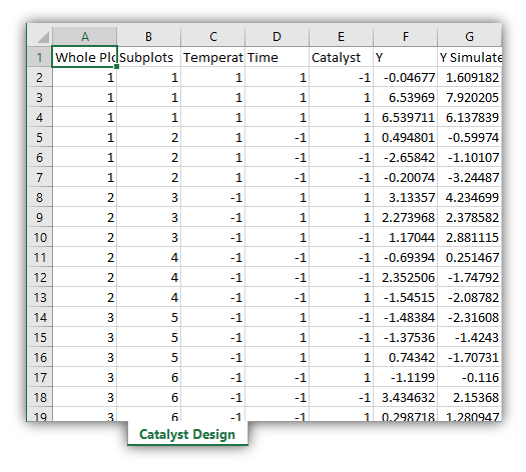Click the Select All corner triangle
Image resolution: width=526 pixels, height=472 pixels.
43,37
